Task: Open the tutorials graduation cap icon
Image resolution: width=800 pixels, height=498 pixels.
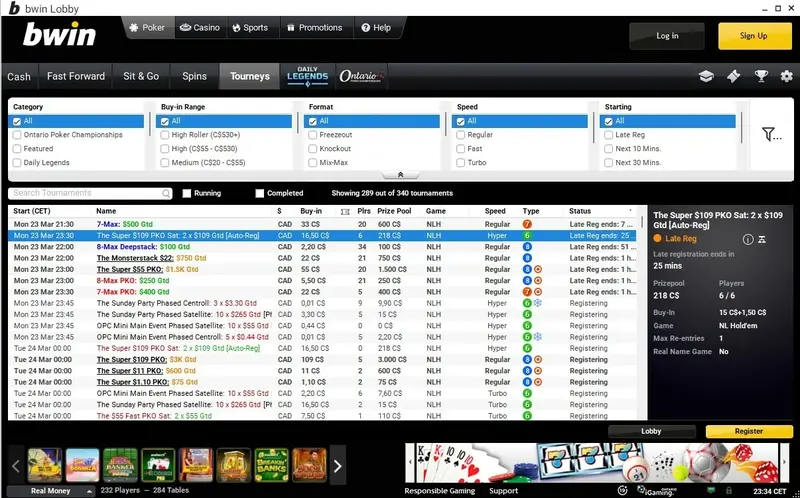Action: [x=706, y=77]
